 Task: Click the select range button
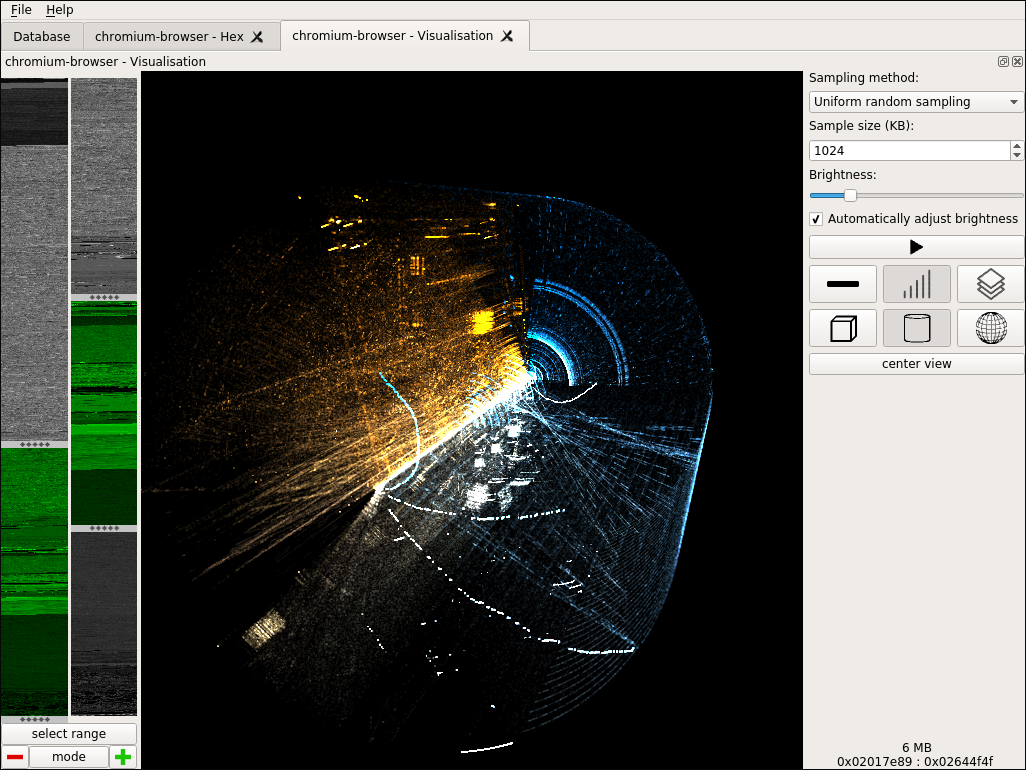tap(69, 734)
